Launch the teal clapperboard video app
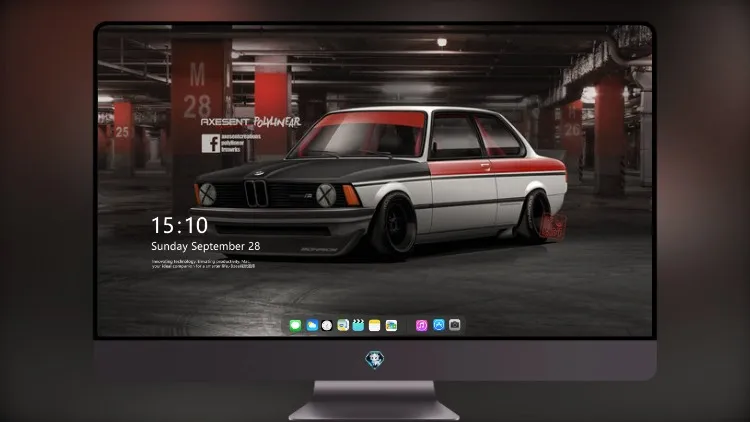The height and width of the screenshot is (422, 750). [358, 326]
